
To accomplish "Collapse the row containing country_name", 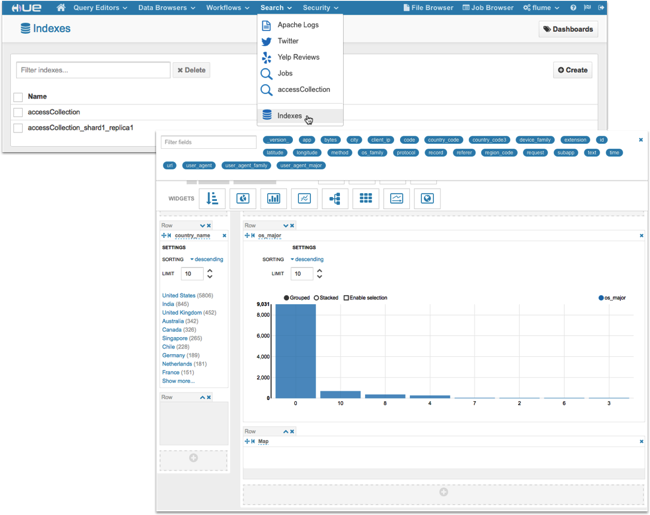I will click(x=202, y=226).
